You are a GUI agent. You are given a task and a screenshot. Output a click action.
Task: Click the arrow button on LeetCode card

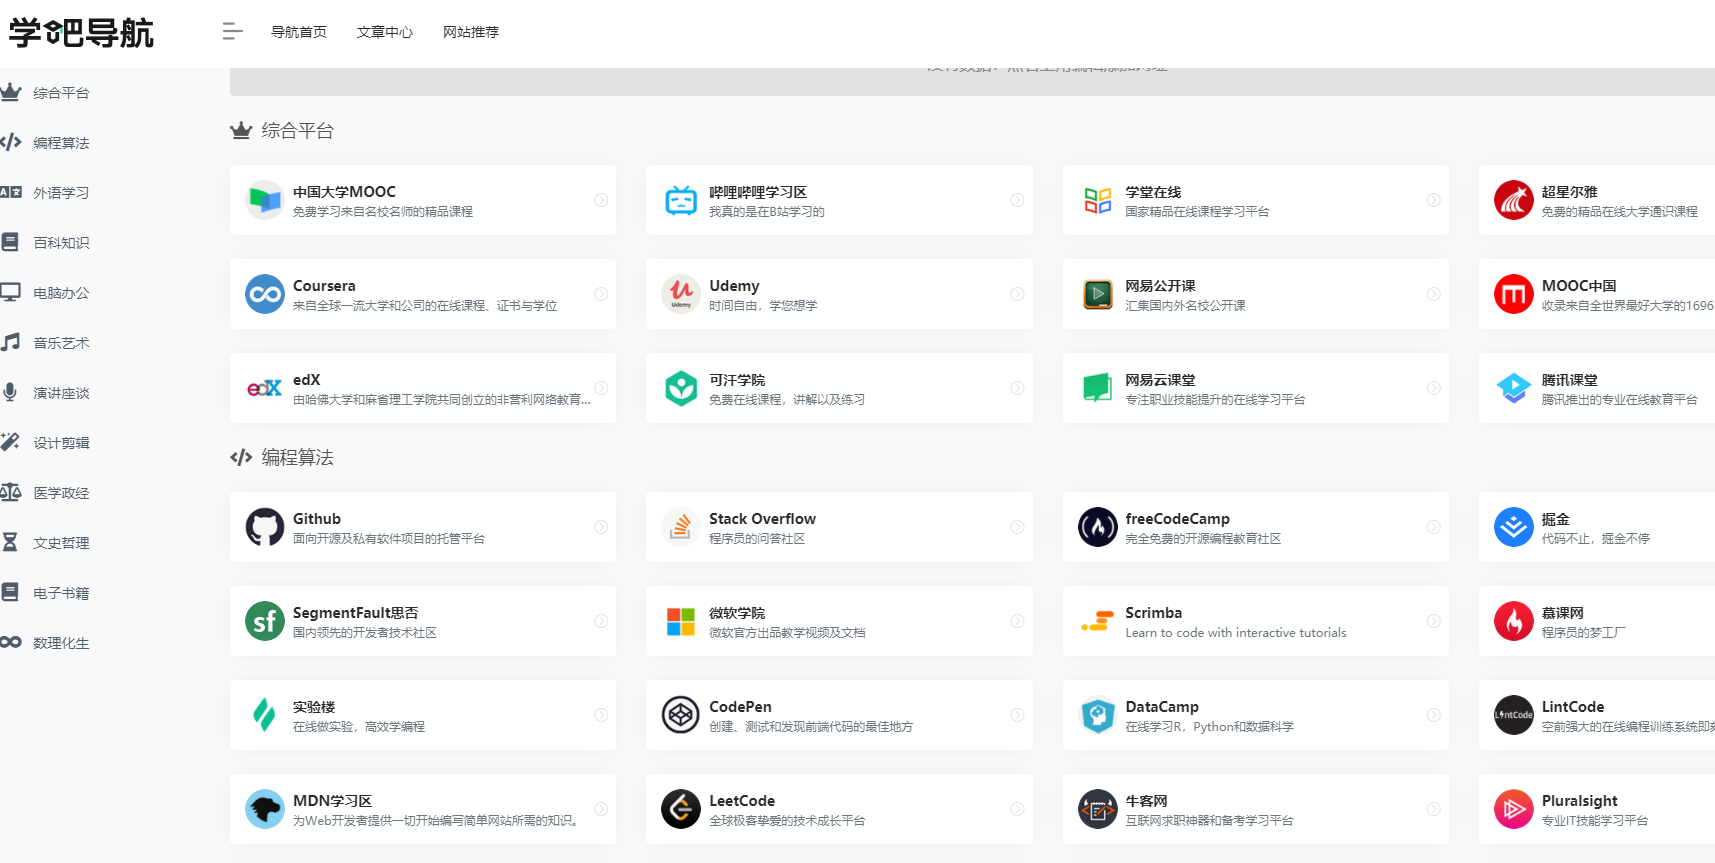click(1017, 809)
